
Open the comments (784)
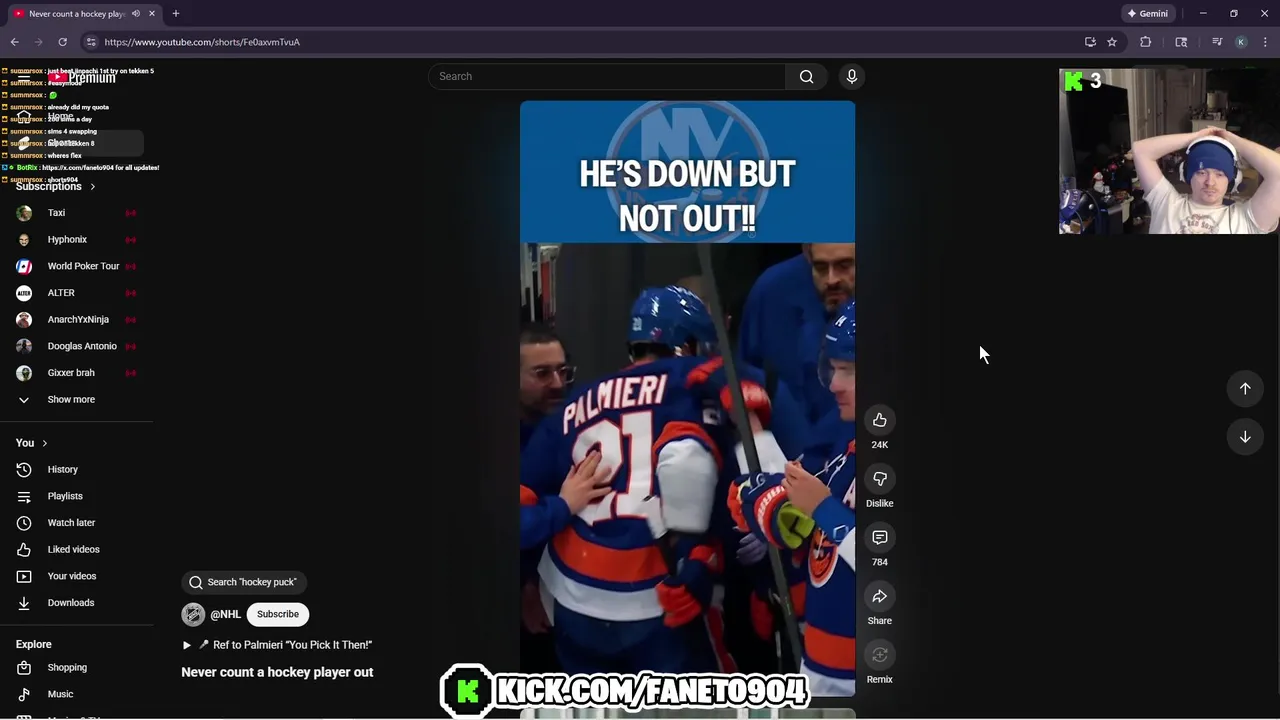(x=880, y=538)
